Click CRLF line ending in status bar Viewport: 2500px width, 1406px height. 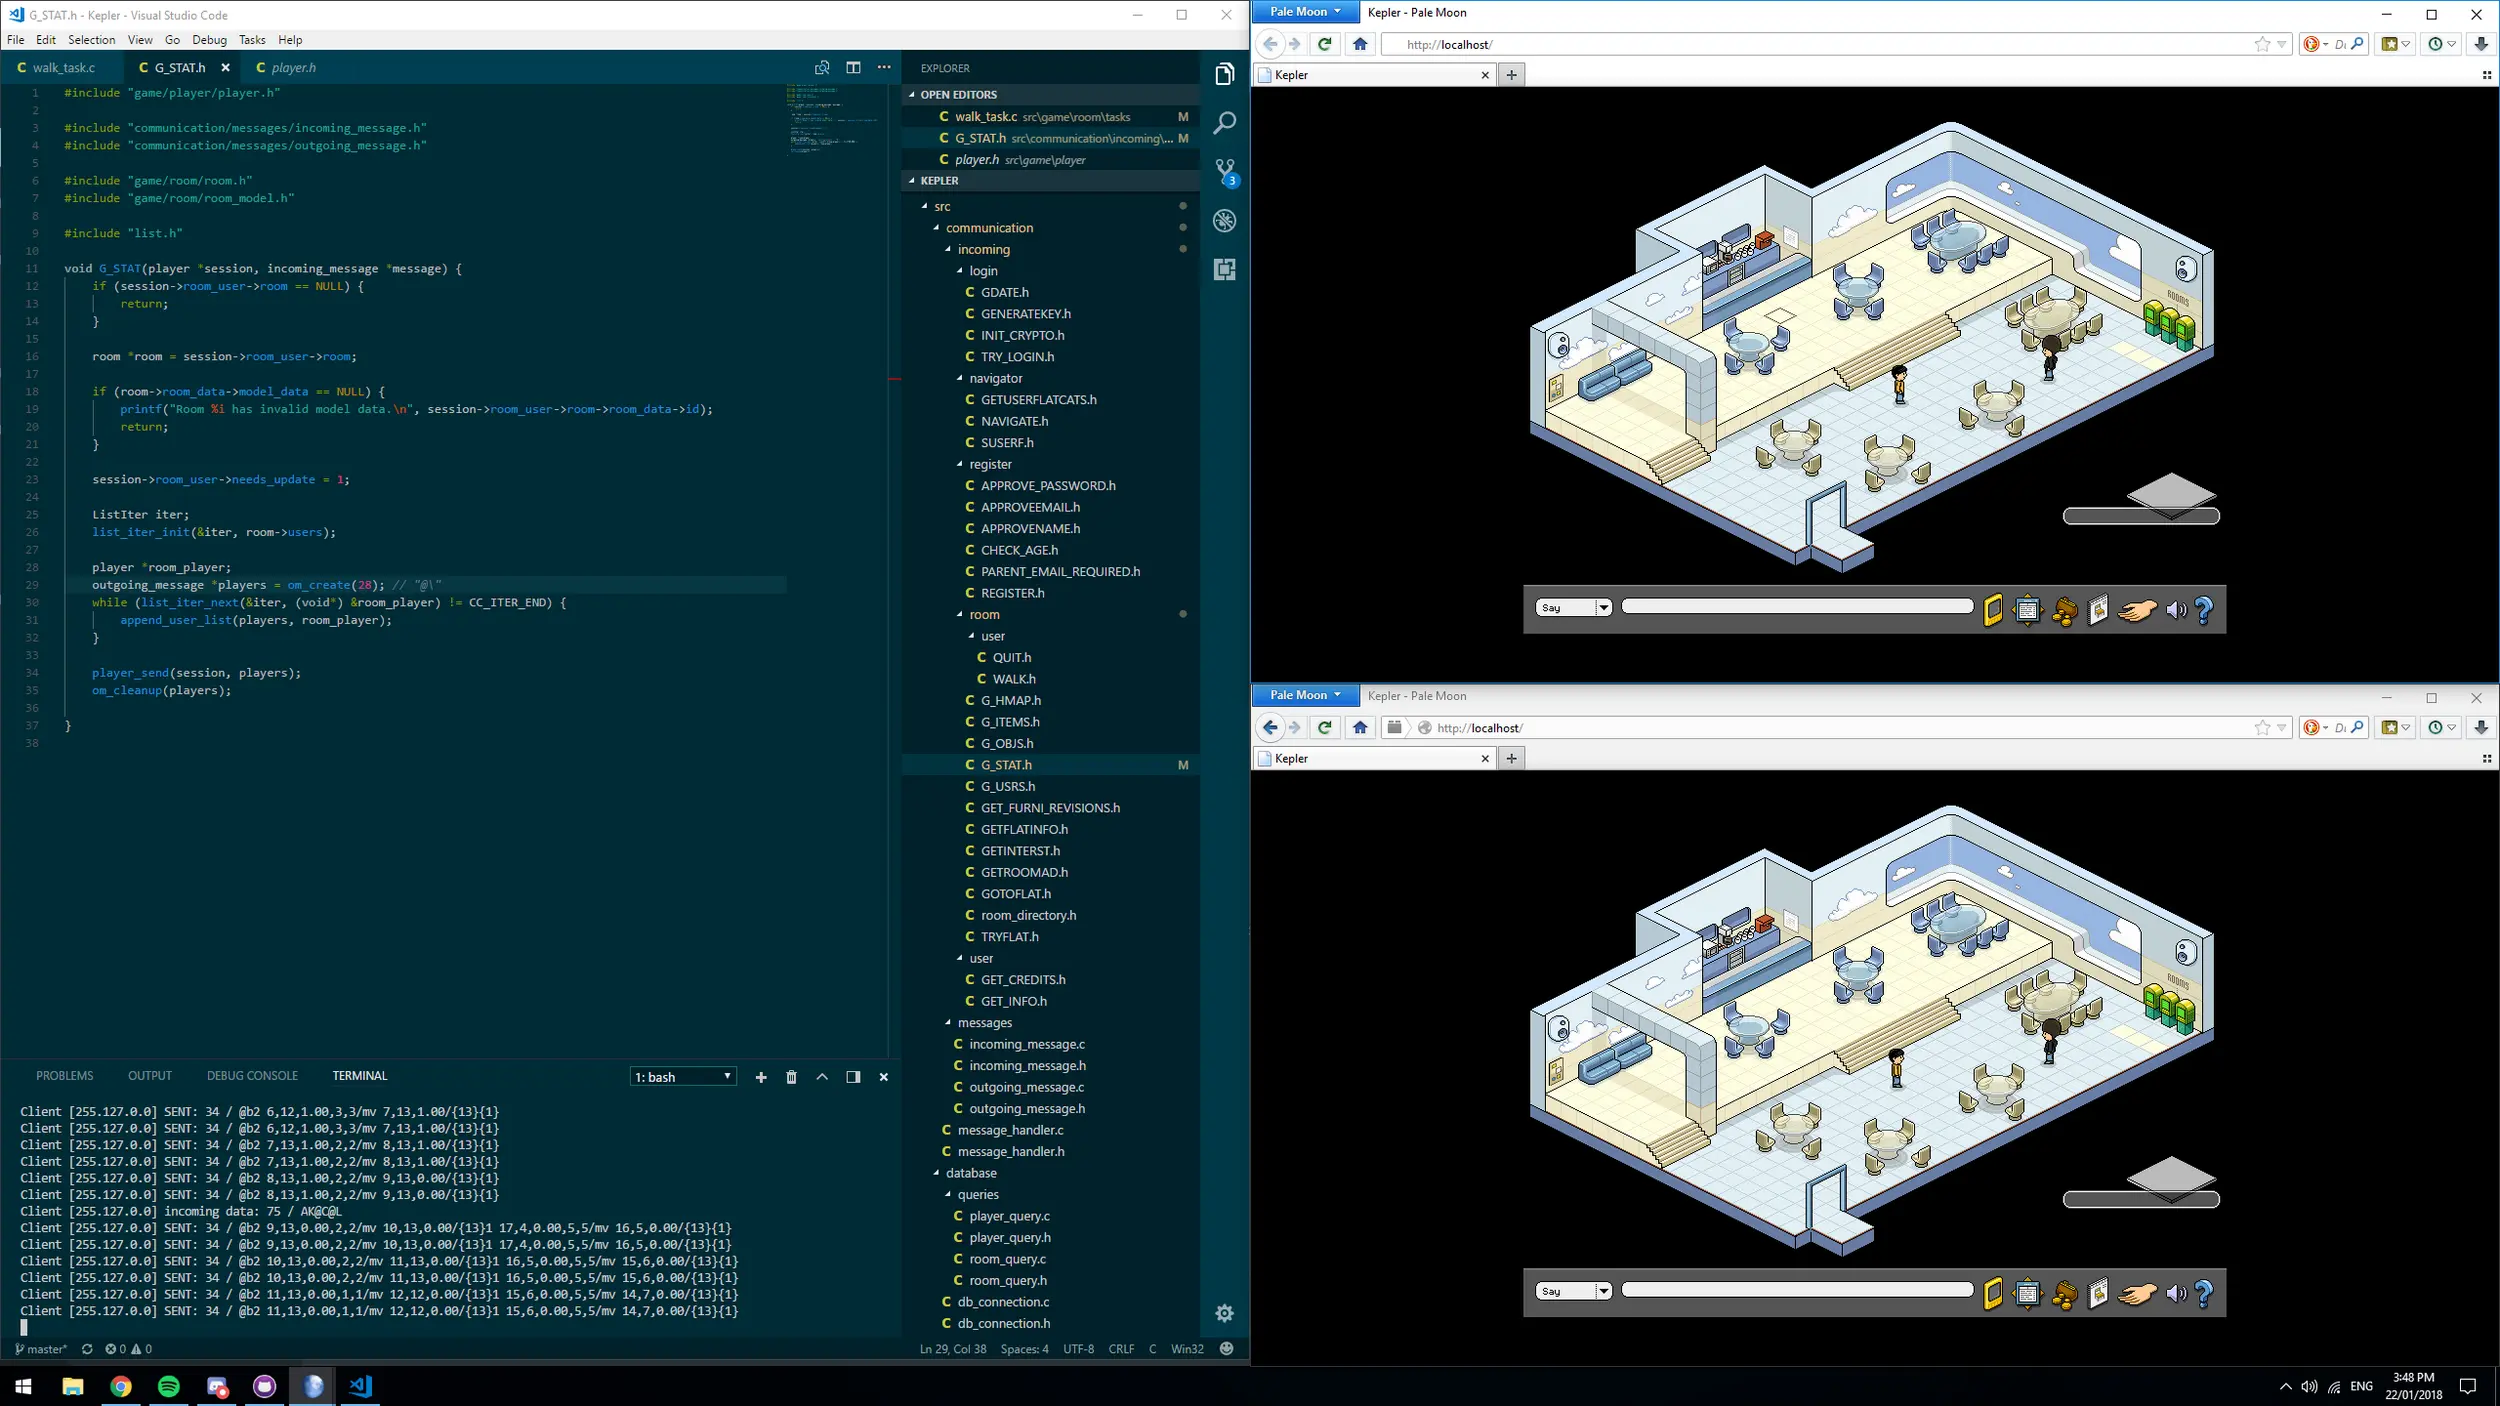pos(1121,1349)
